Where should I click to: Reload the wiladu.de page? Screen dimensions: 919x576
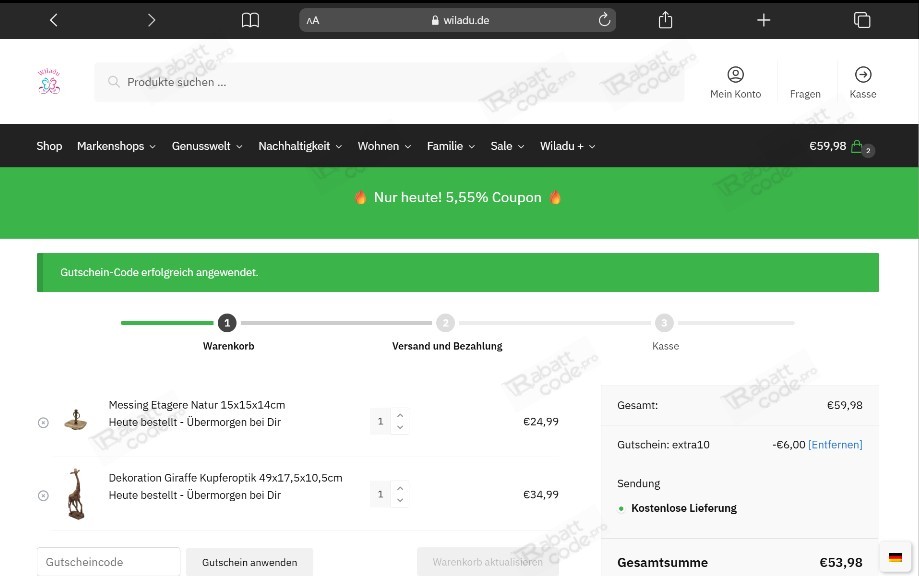pyautogui.click(x=604, y=20)
